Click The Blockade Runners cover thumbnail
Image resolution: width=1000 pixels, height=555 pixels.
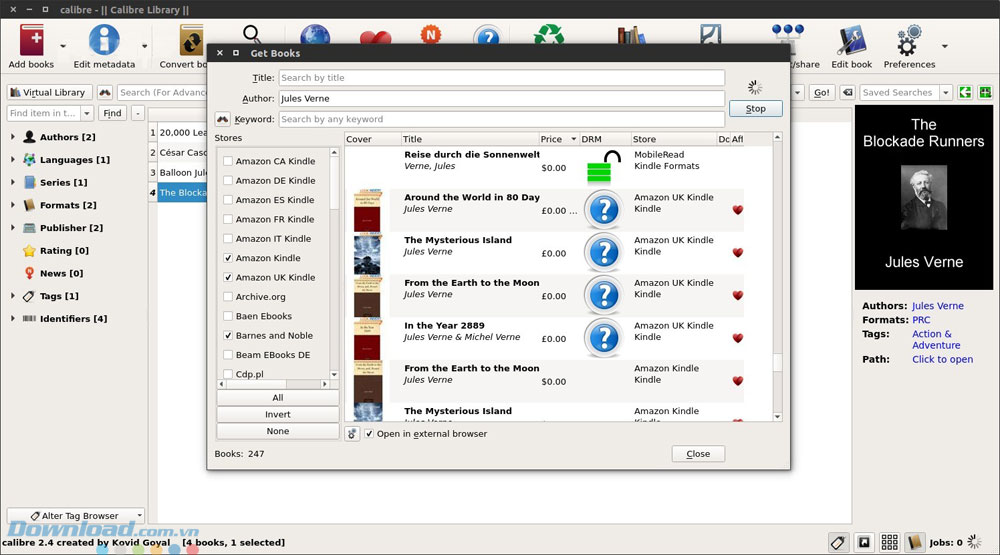[923, 197]
